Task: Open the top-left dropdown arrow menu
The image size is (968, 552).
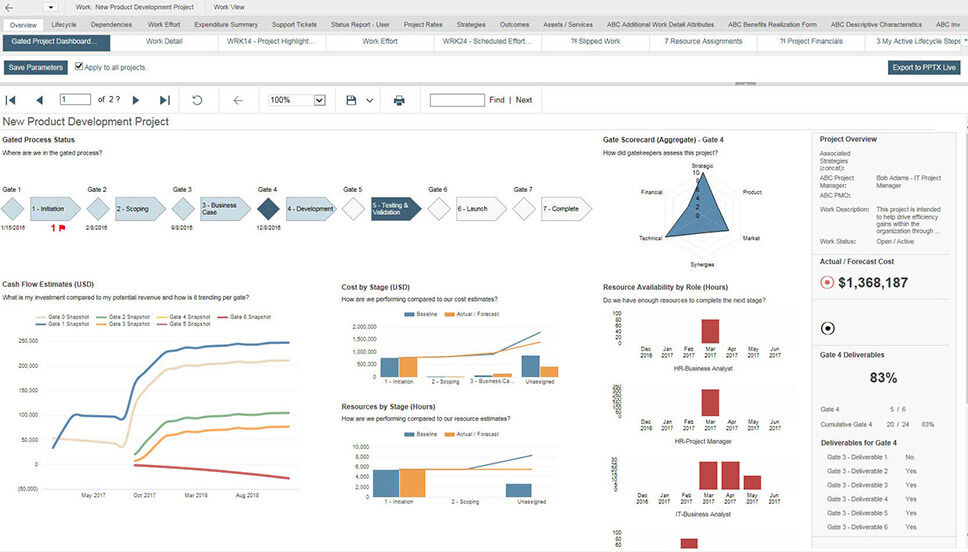Action: pos(51,7)
